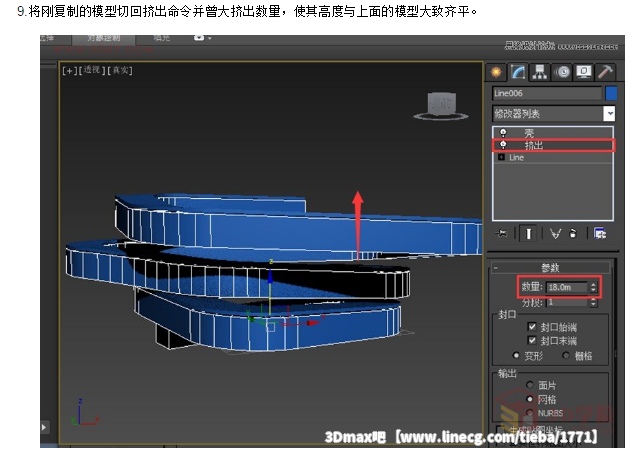The width and height of the screenshot is (637, 456).
Task: Toggle 封口末端 checkbox
Action: tap(532, 341)
